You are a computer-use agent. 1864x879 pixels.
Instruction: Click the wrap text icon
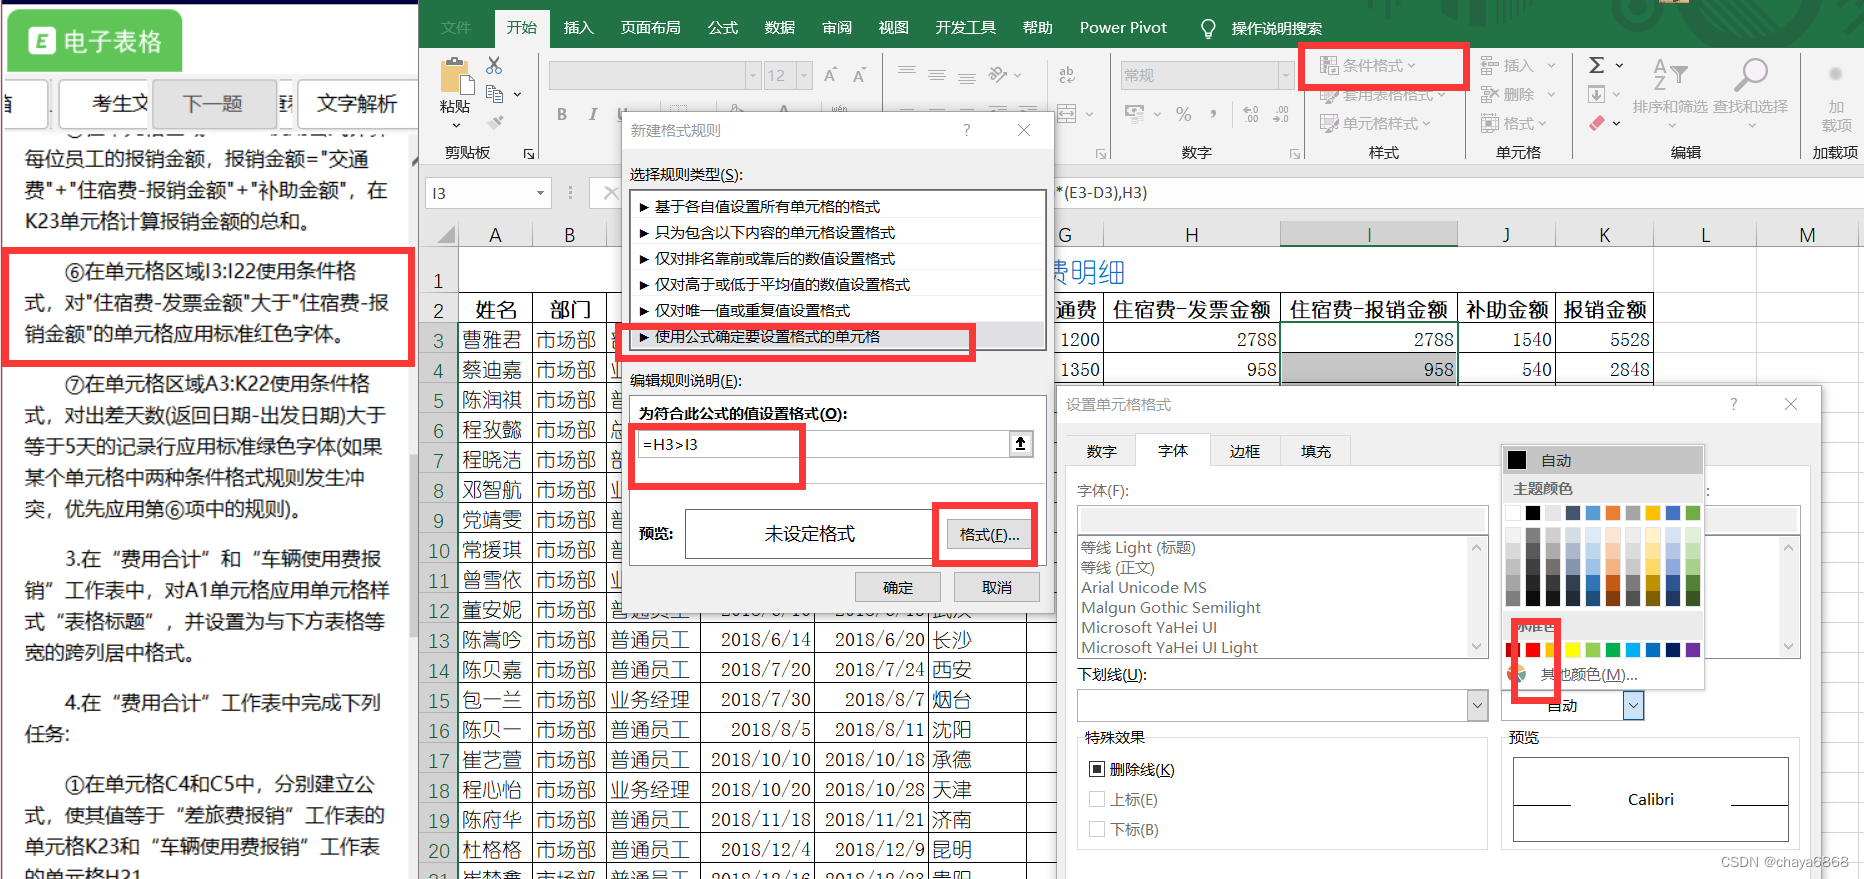point(1067,74)
